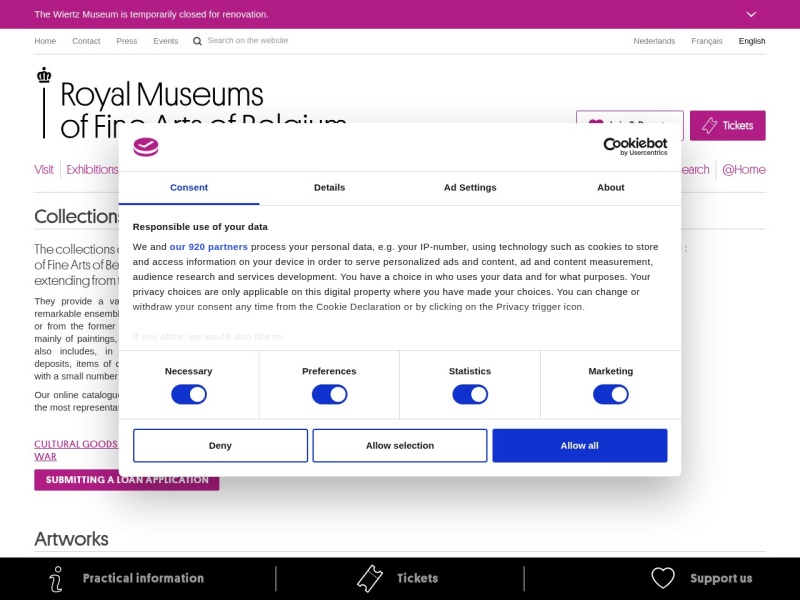Open the Ad Settings tab
The width and height of the screenshot is (800, 600).
point(470,188)
